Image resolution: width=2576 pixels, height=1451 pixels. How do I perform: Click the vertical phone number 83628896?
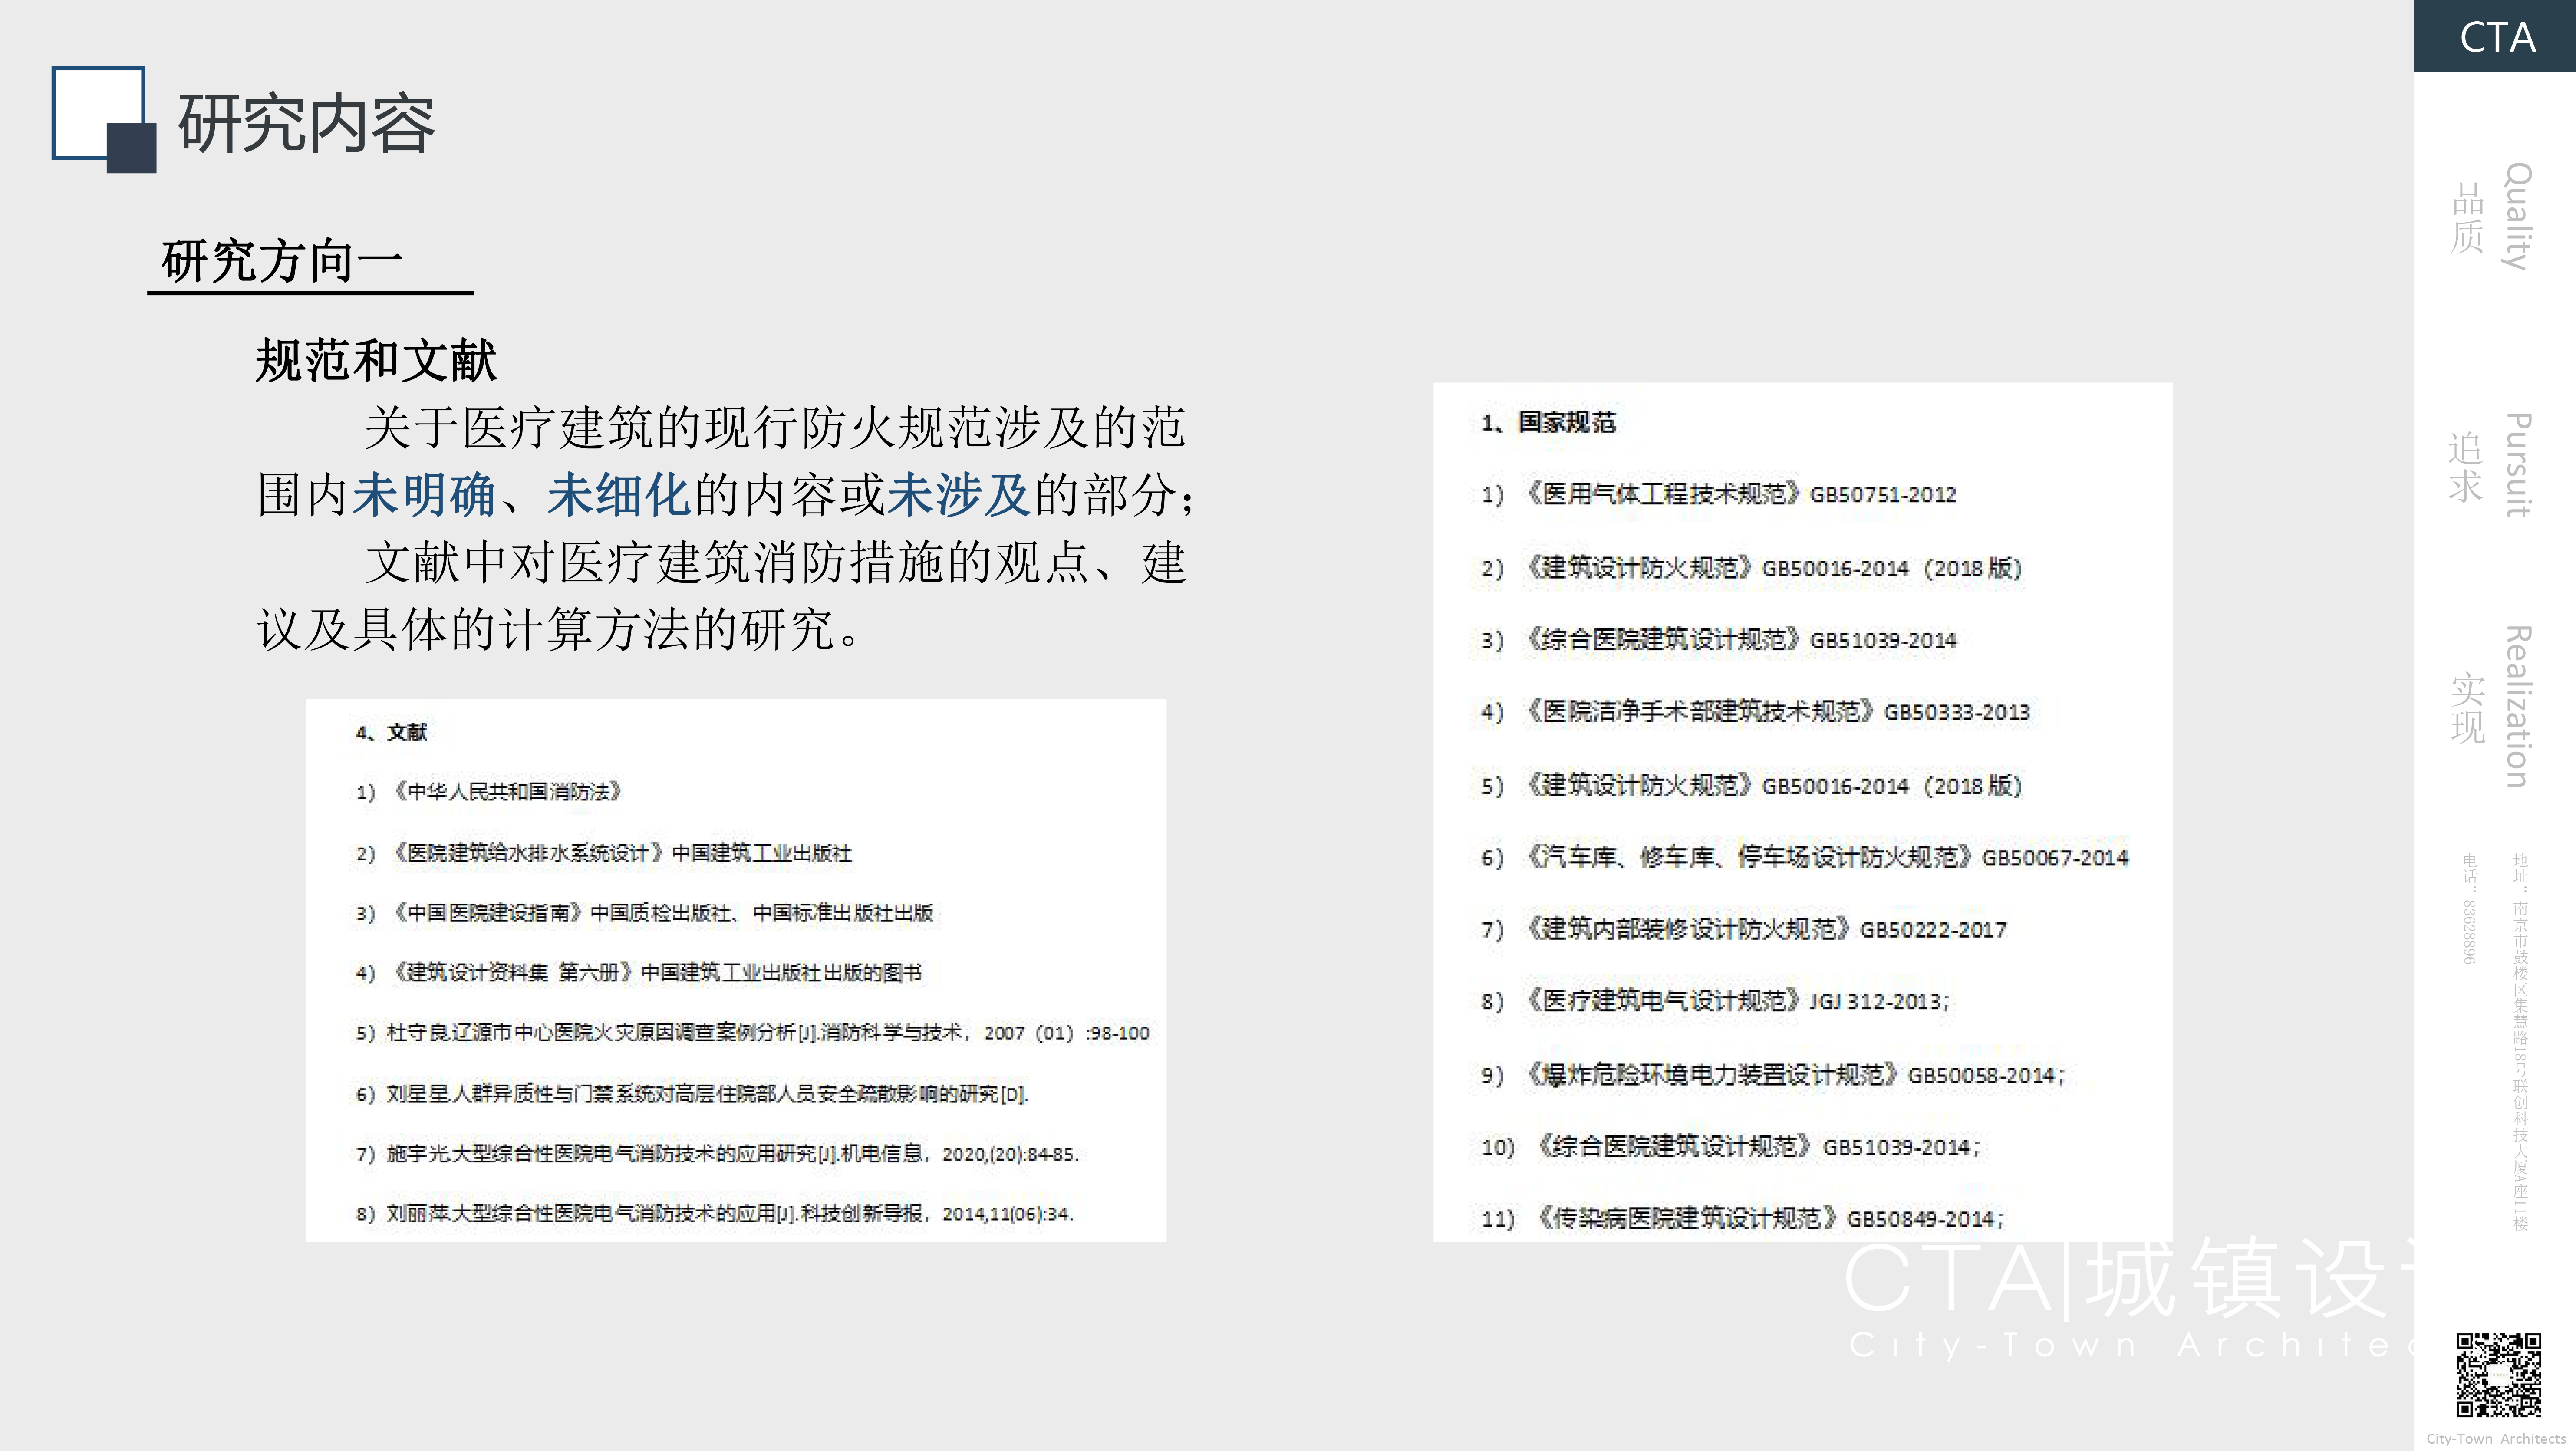pyautogui.click(x=2469, y=932)
